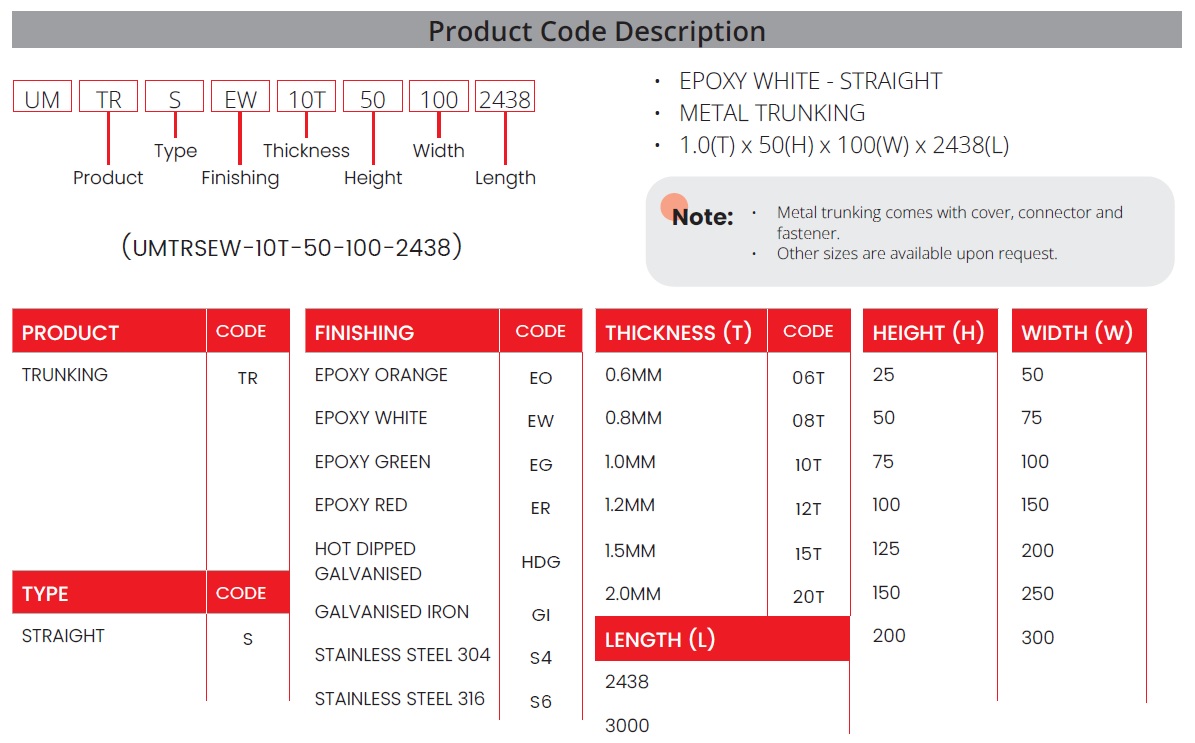Select the STAINLESS STEEL 304 option
1195x743 pixels.
coord(401,655)
